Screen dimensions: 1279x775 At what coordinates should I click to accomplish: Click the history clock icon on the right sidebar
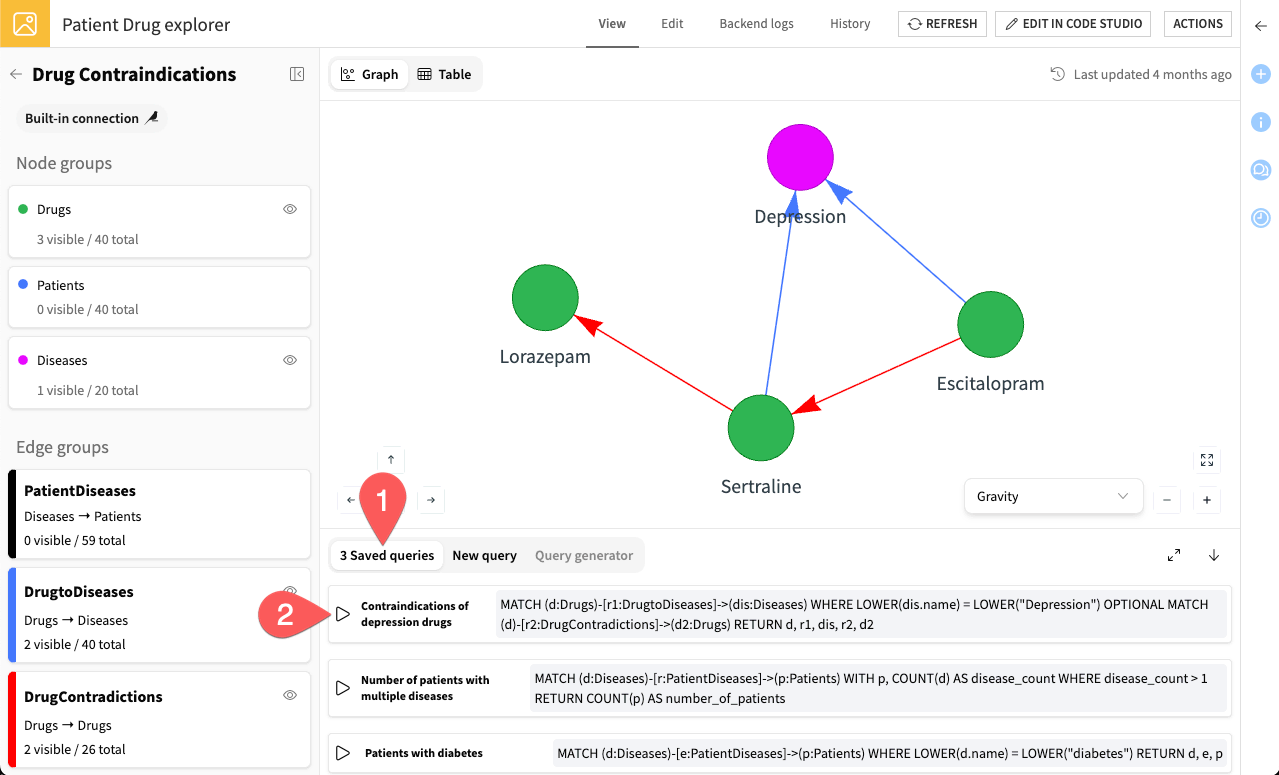click(x=1260, y=217)
